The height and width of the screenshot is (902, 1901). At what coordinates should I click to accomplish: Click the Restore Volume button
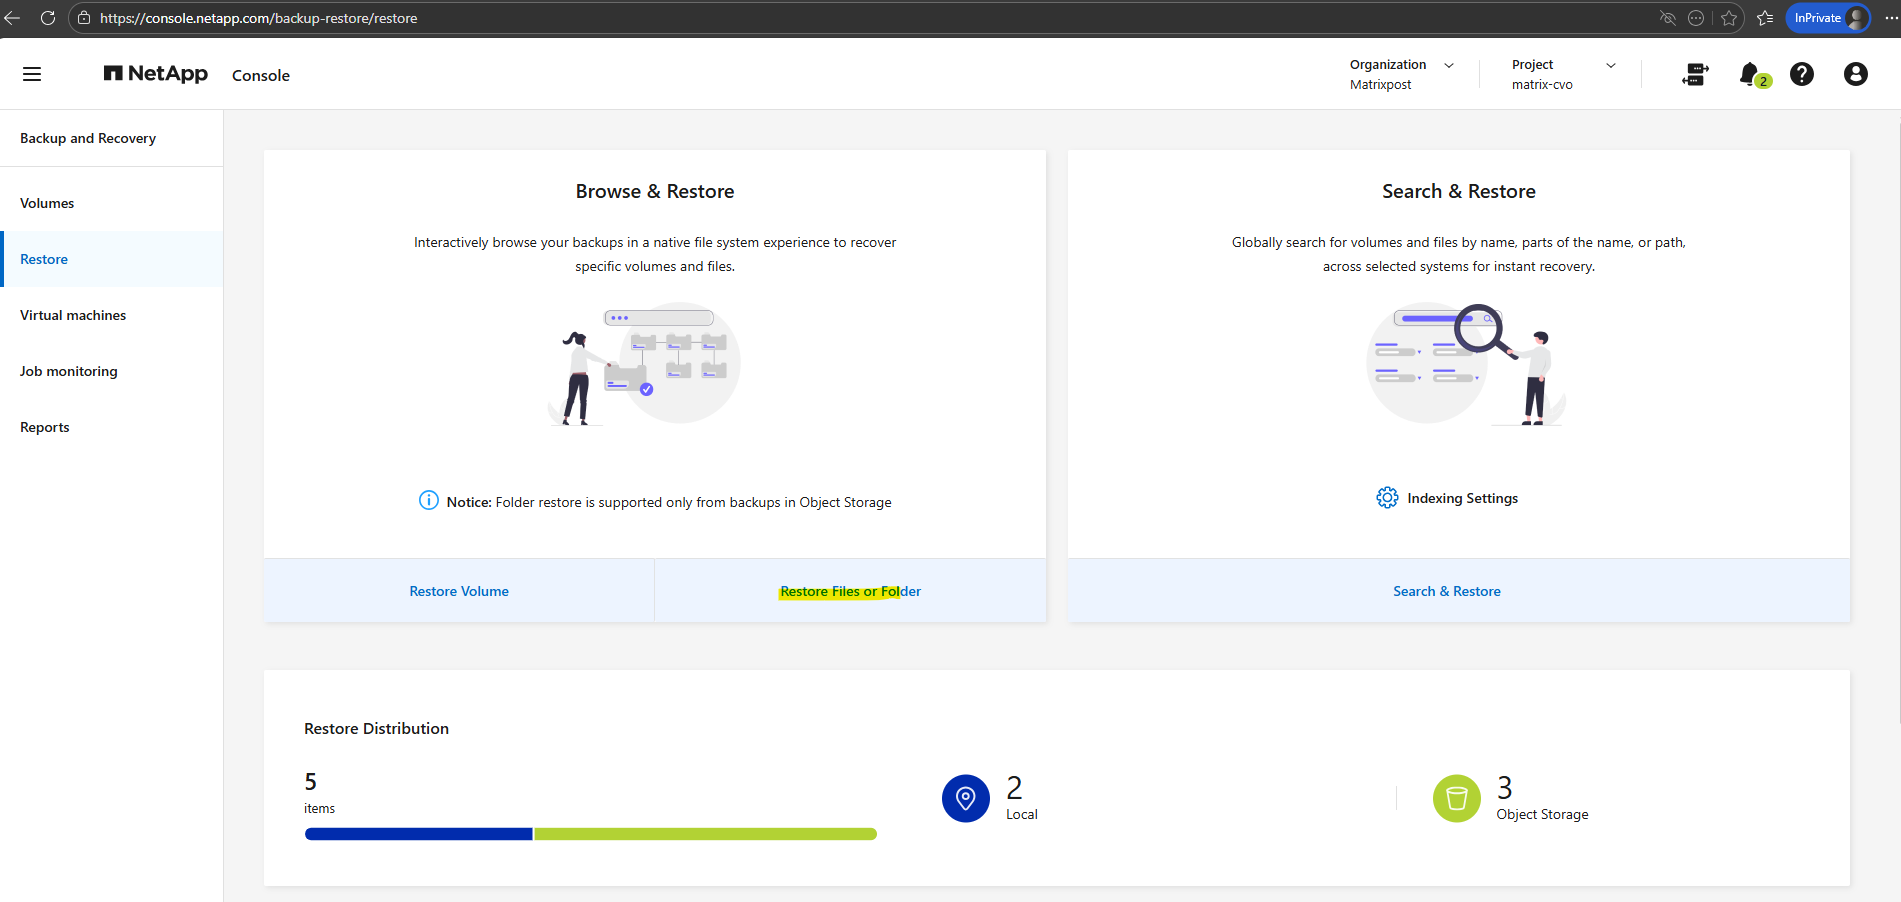459,591
